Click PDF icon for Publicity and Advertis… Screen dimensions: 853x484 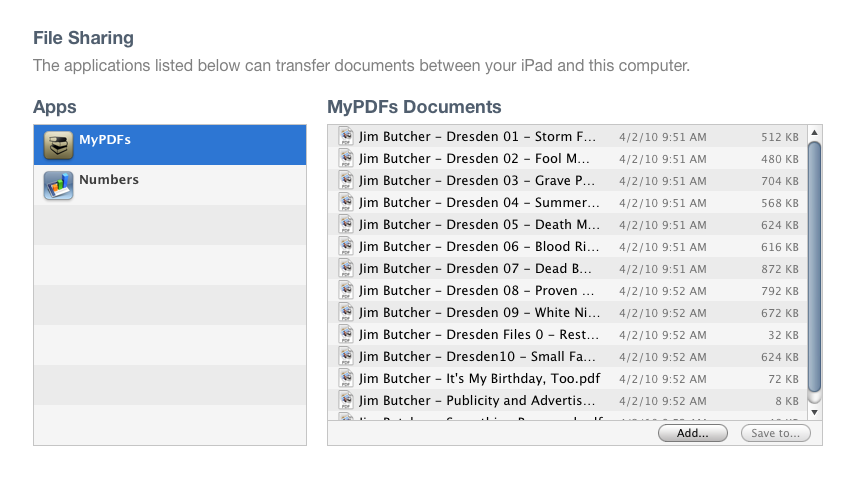346,400
